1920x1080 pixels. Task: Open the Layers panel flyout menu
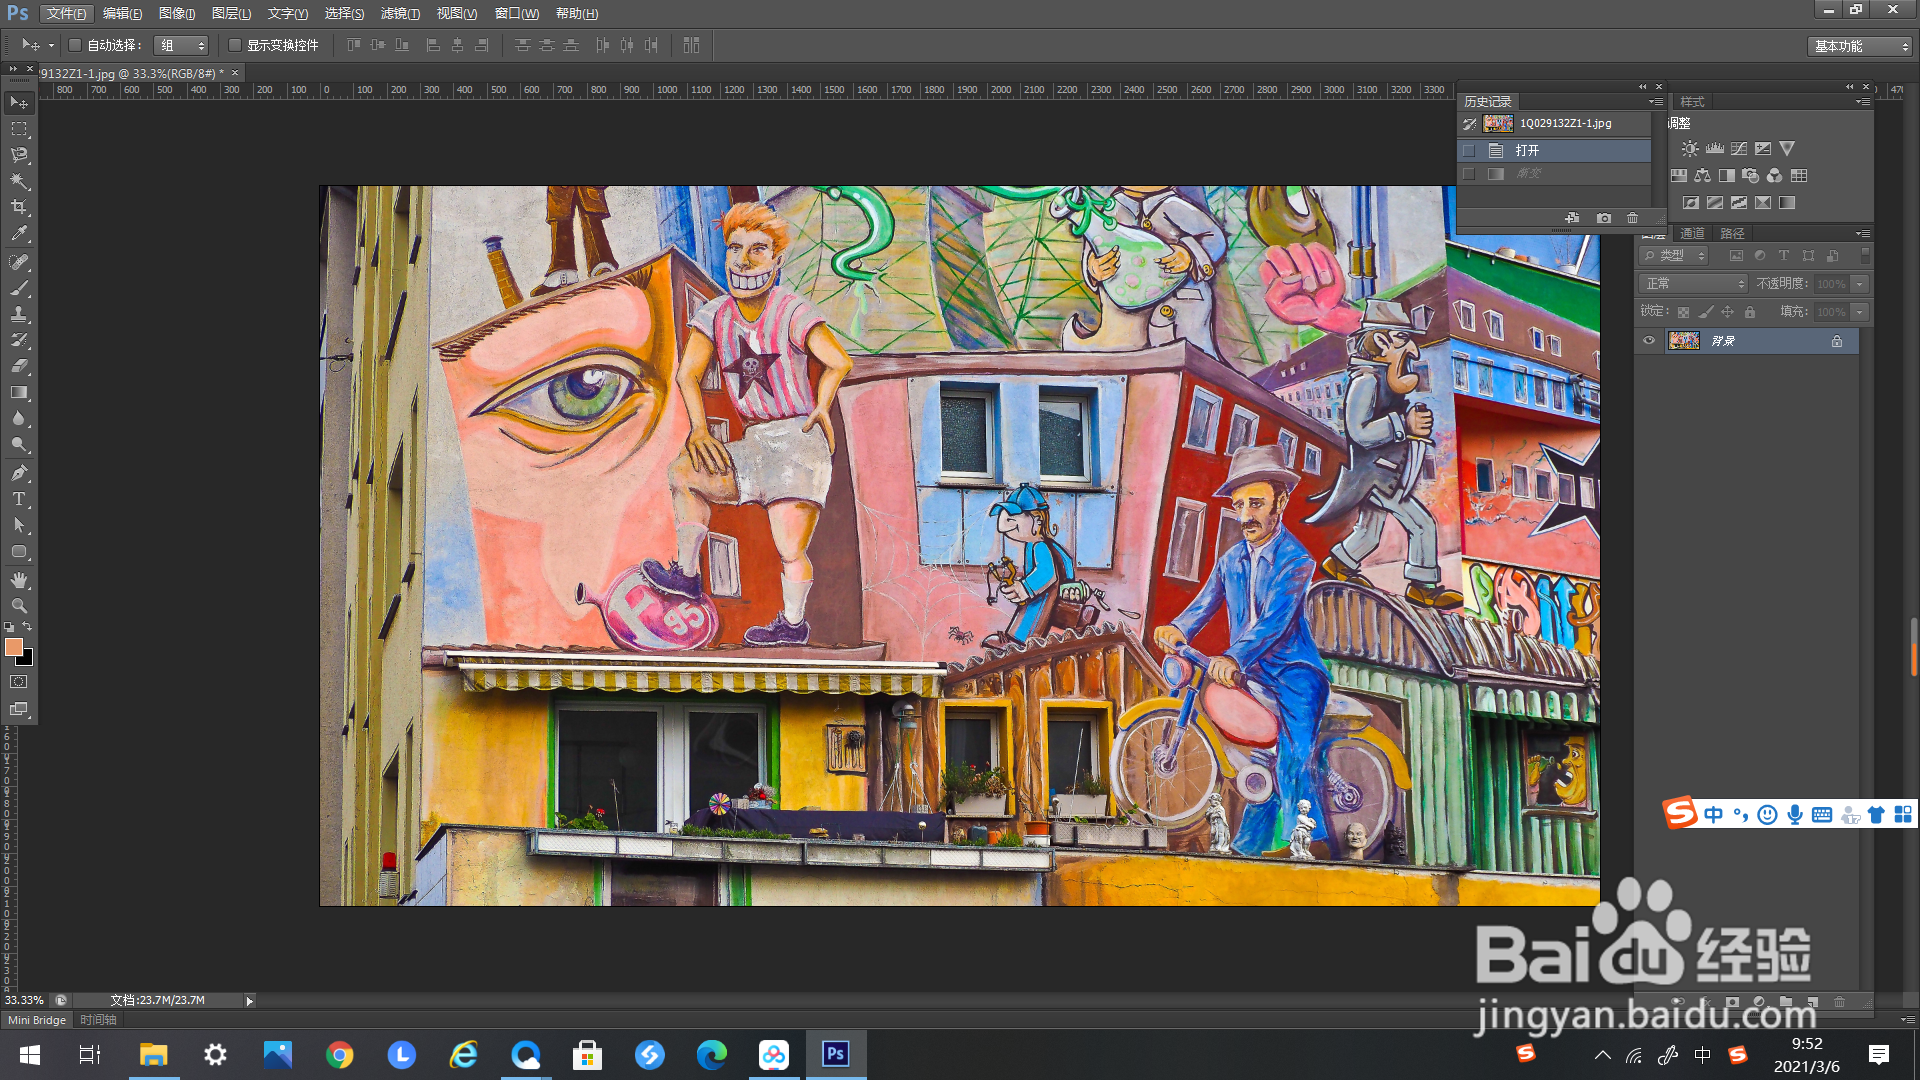[x=1863, y=233]
